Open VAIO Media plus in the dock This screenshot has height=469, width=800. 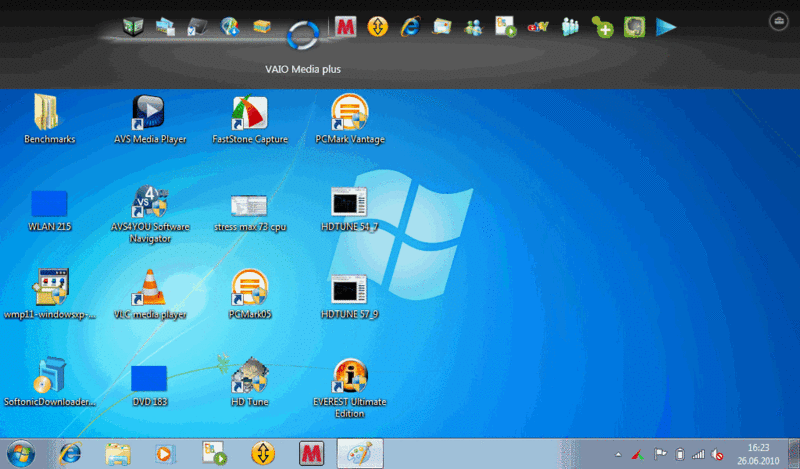click(x=303, y=35)
